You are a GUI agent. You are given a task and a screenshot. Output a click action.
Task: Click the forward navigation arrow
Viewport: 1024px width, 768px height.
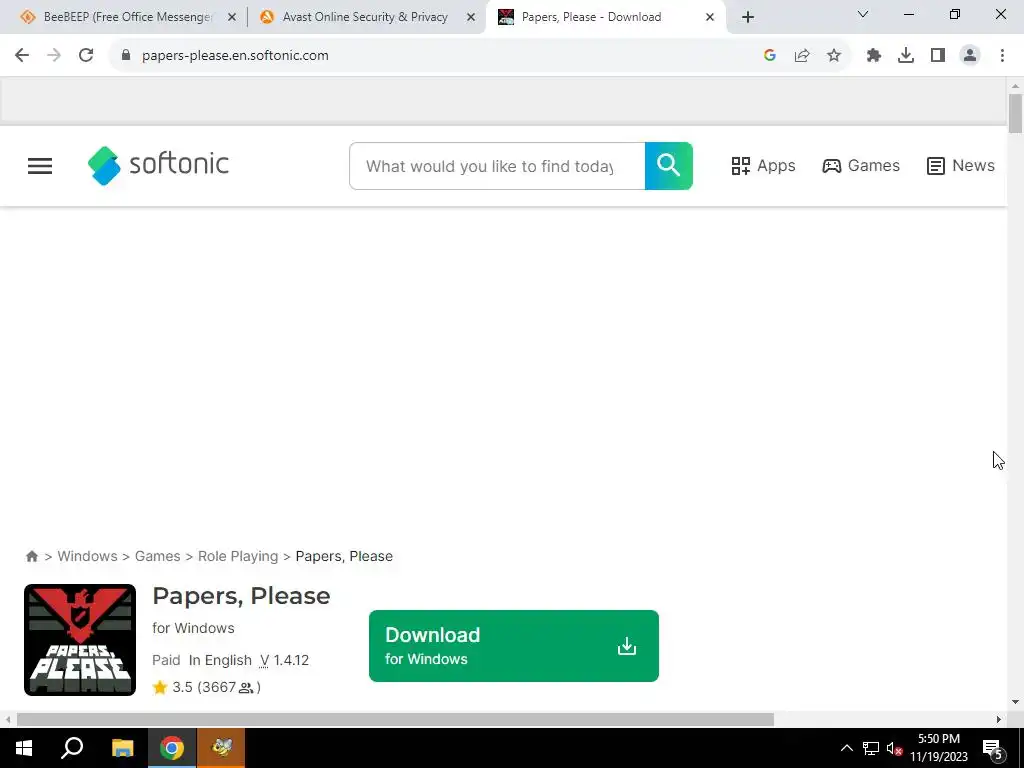tap(54, 56)
